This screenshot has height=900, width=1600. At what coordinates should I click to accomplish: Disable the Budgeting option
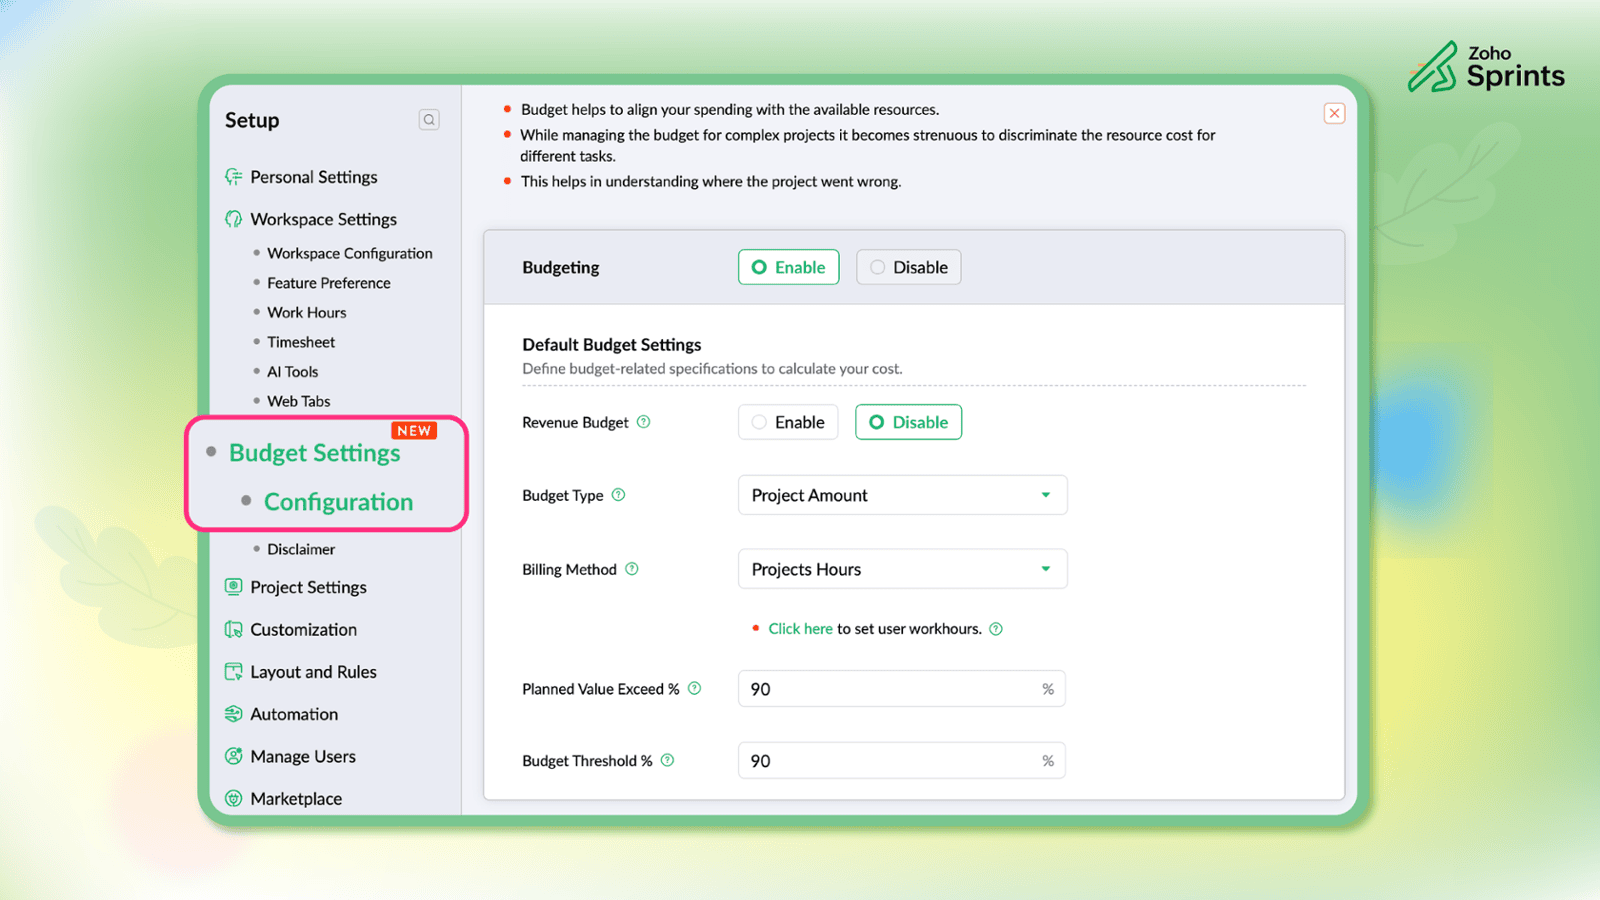click(x=908, y=267)
